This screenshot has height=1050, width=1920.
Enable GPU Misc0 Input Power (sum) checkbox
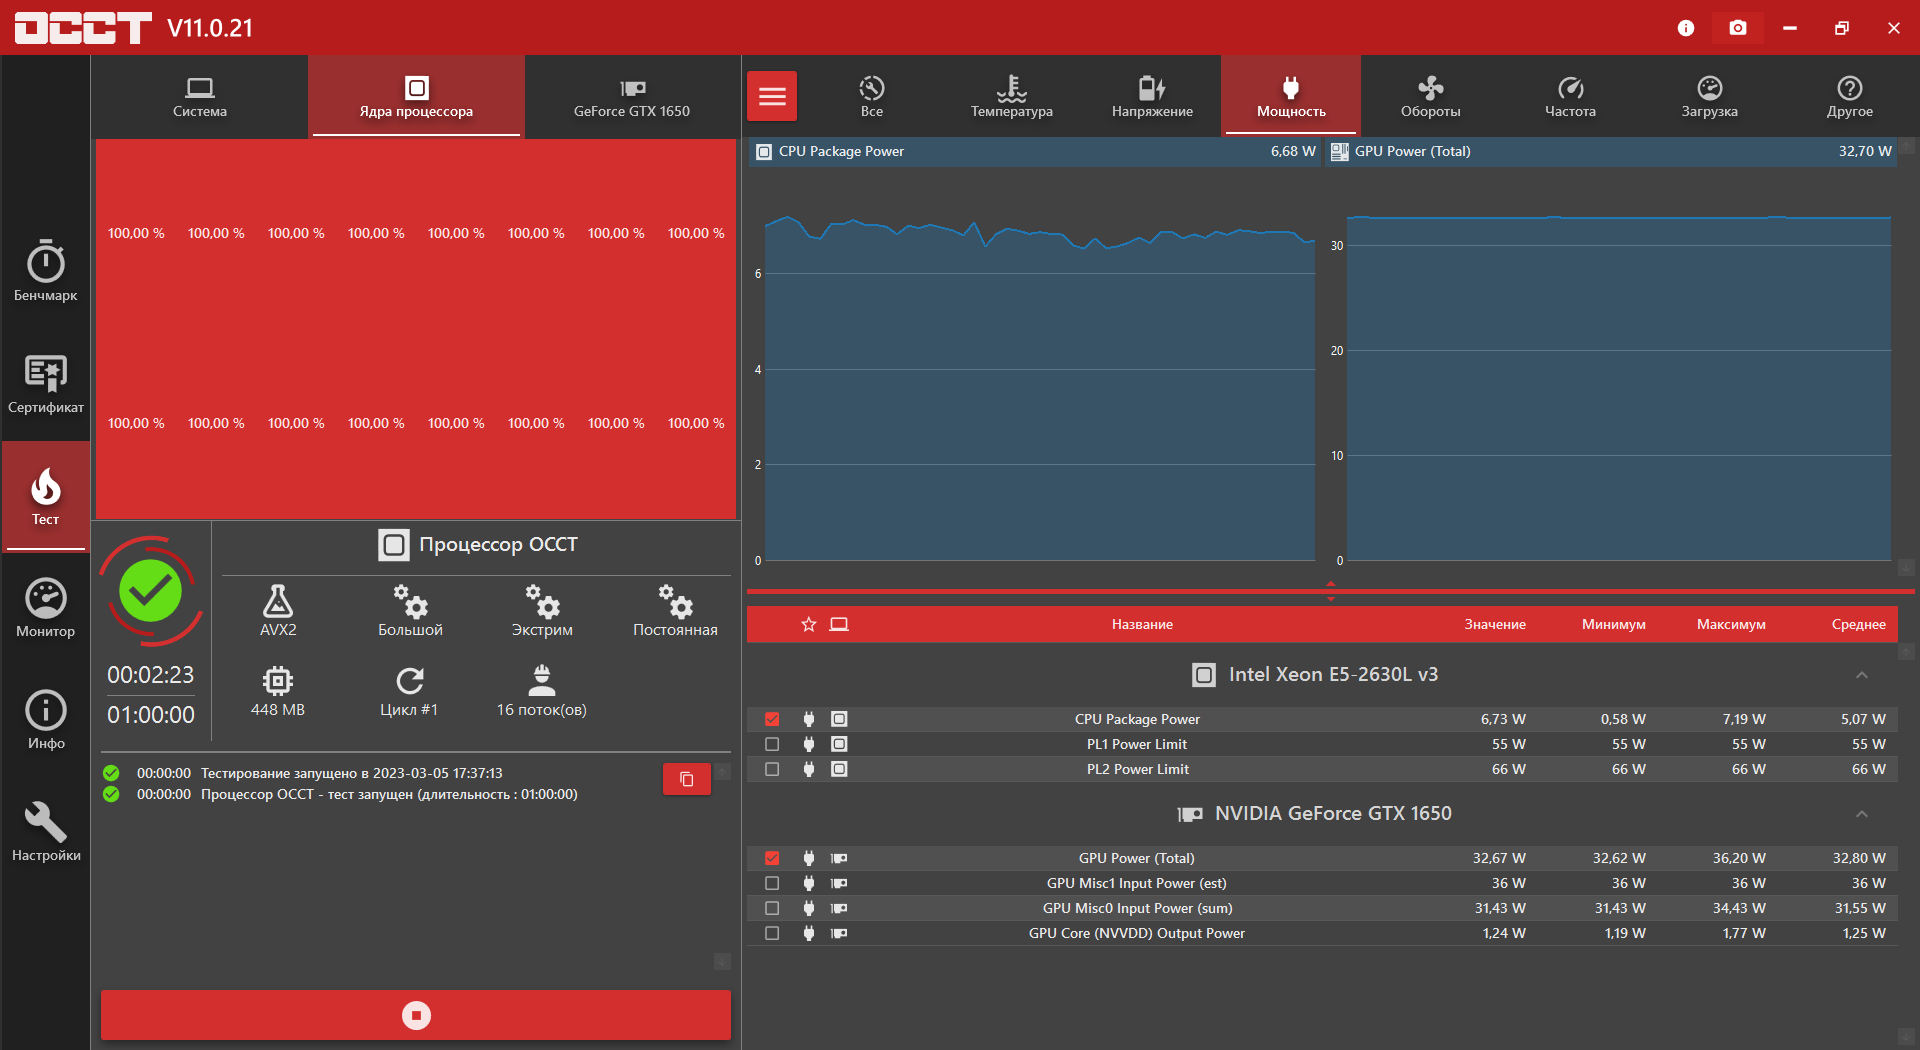[x=772, y=908]
